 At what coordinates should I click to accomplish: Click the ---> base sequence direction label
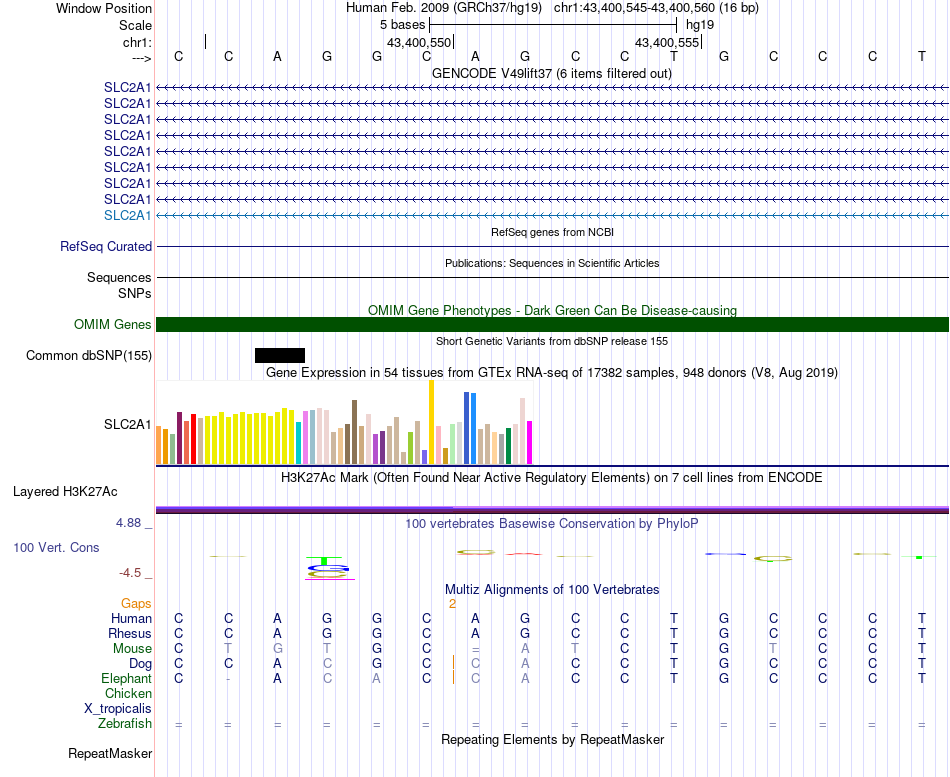pos(141,58)
